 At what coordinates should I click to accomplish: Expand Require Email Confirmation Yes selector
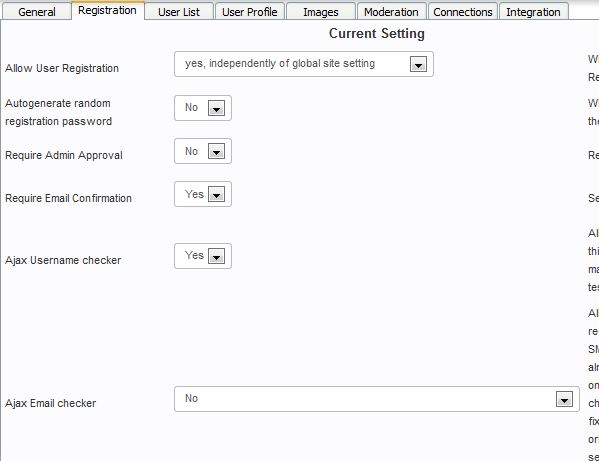(x=203, y=194)
